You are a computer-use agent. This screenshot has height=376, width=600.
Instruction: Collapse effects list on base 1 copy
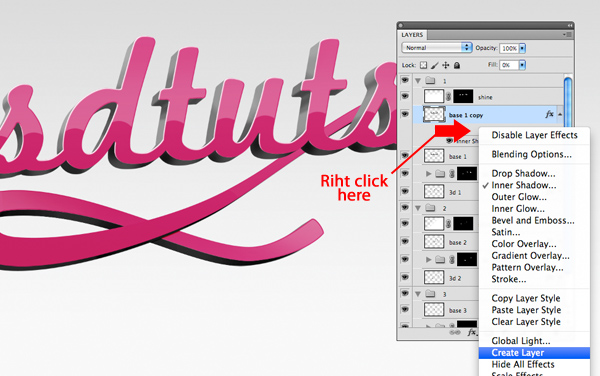560,114
